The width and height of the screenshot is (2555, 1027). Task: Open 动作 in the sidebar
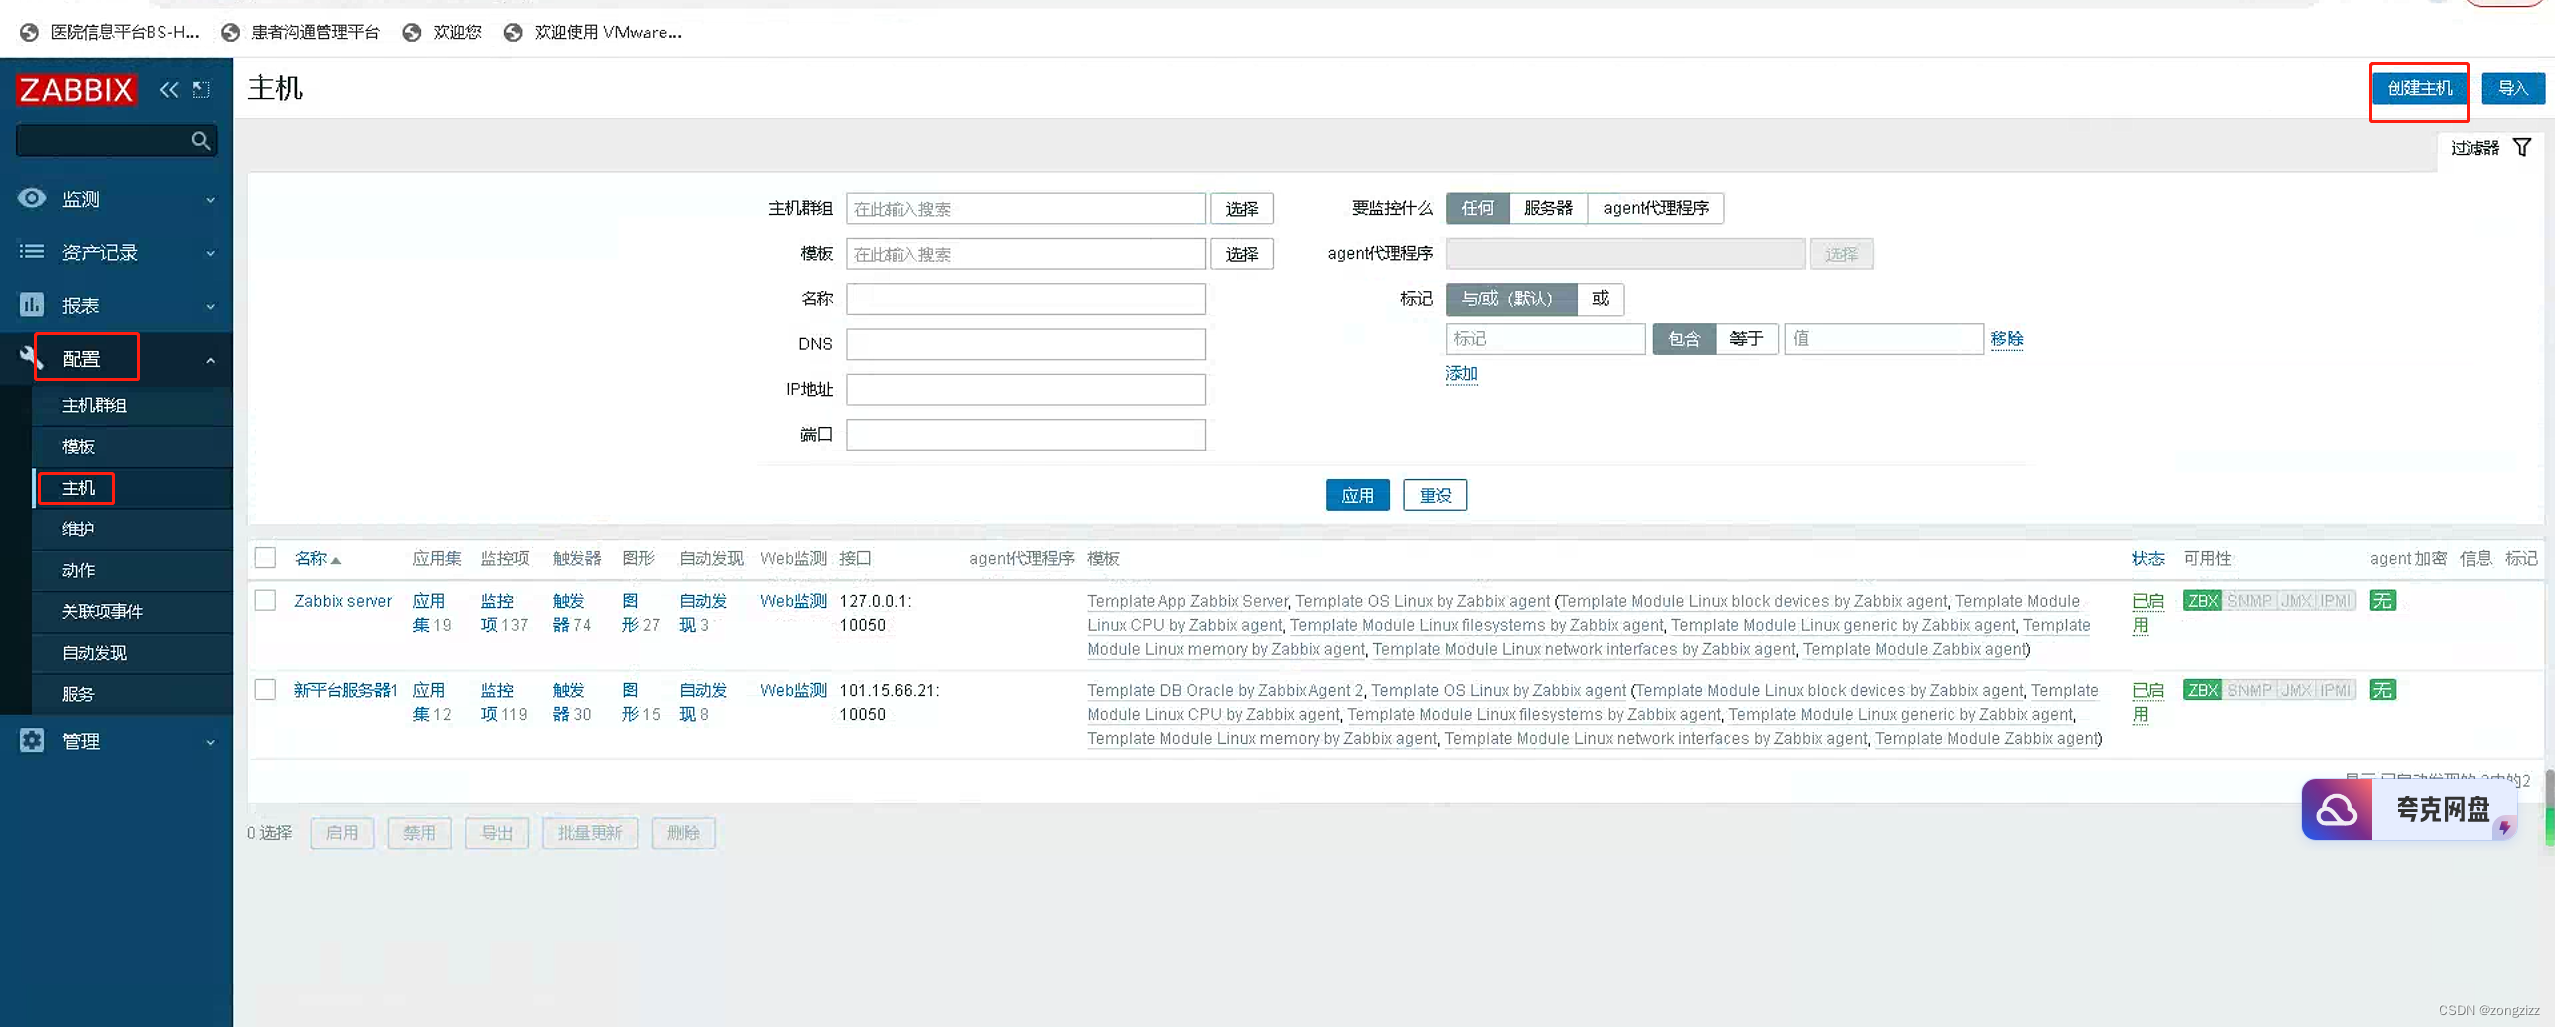pyautogui.click(x=78, y=570)
